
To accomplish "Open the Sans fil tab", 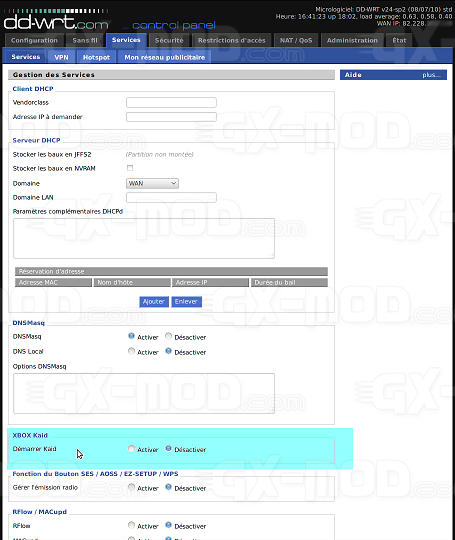I will pos(85,40).
